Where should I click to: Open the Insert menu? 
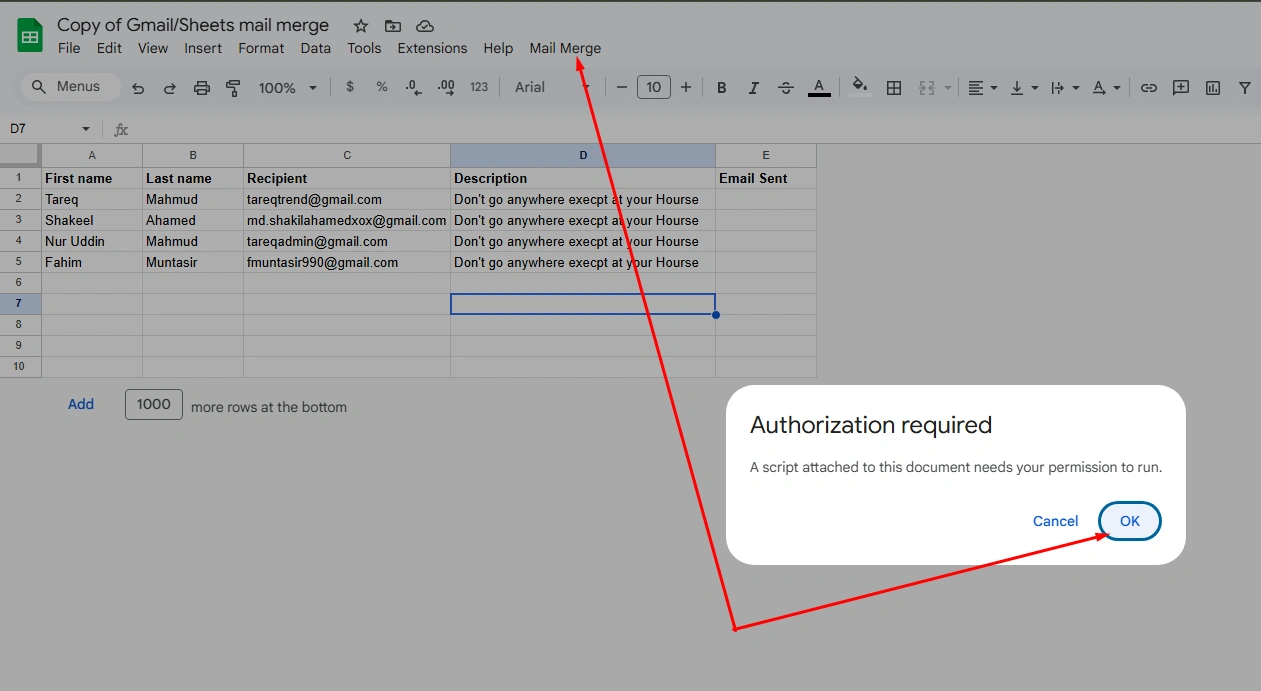tap(203, 48)
